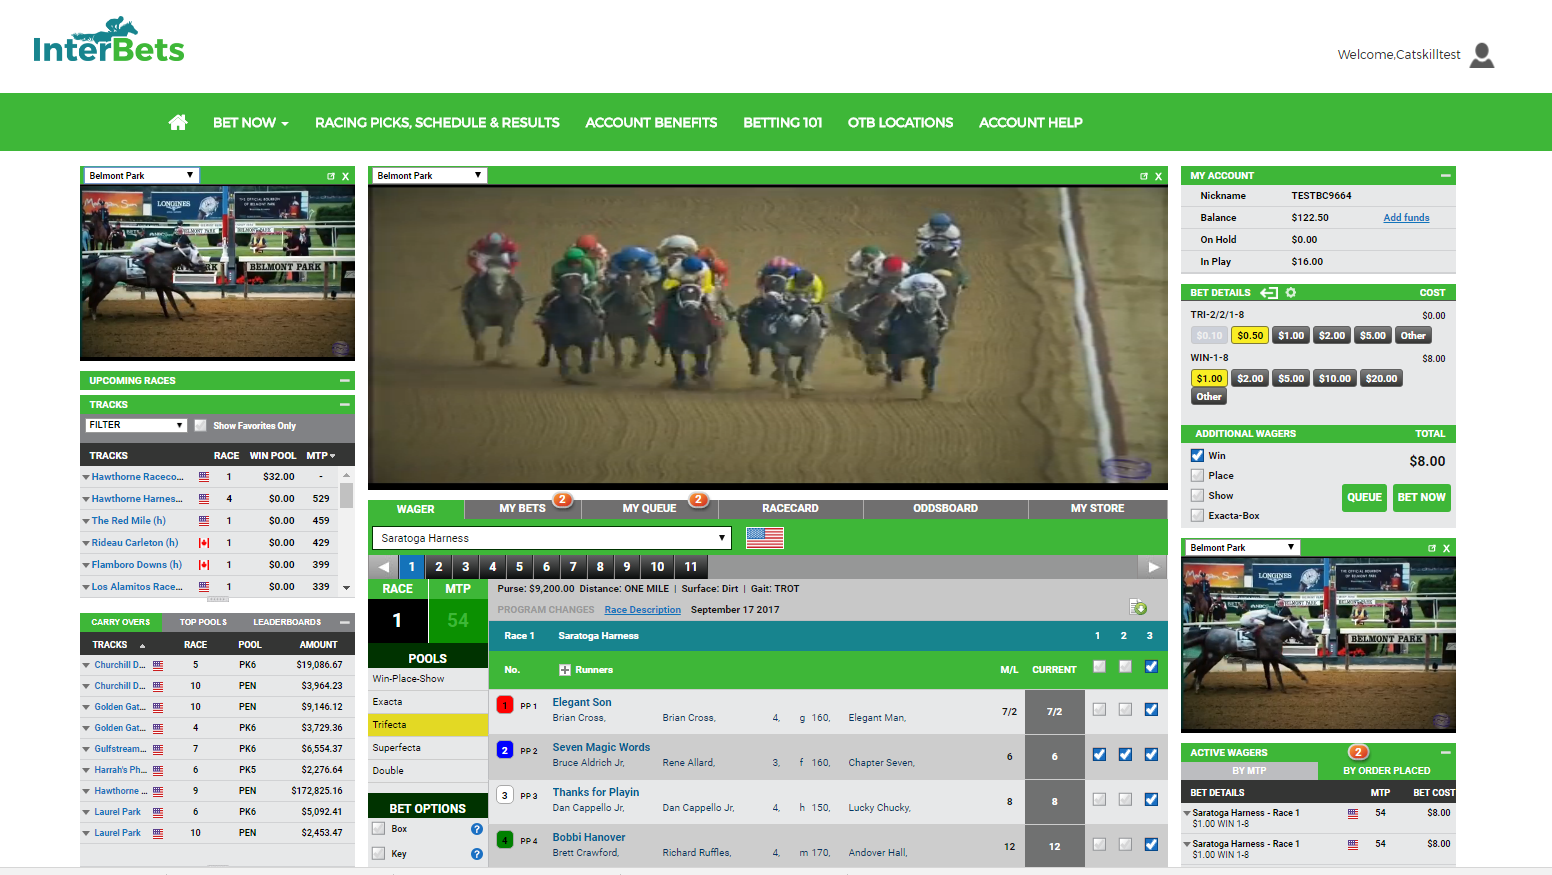The height and width of the screenshot is (875, 1552).
Task: Click the red number 1 runner badge
Action: [505, 705]
